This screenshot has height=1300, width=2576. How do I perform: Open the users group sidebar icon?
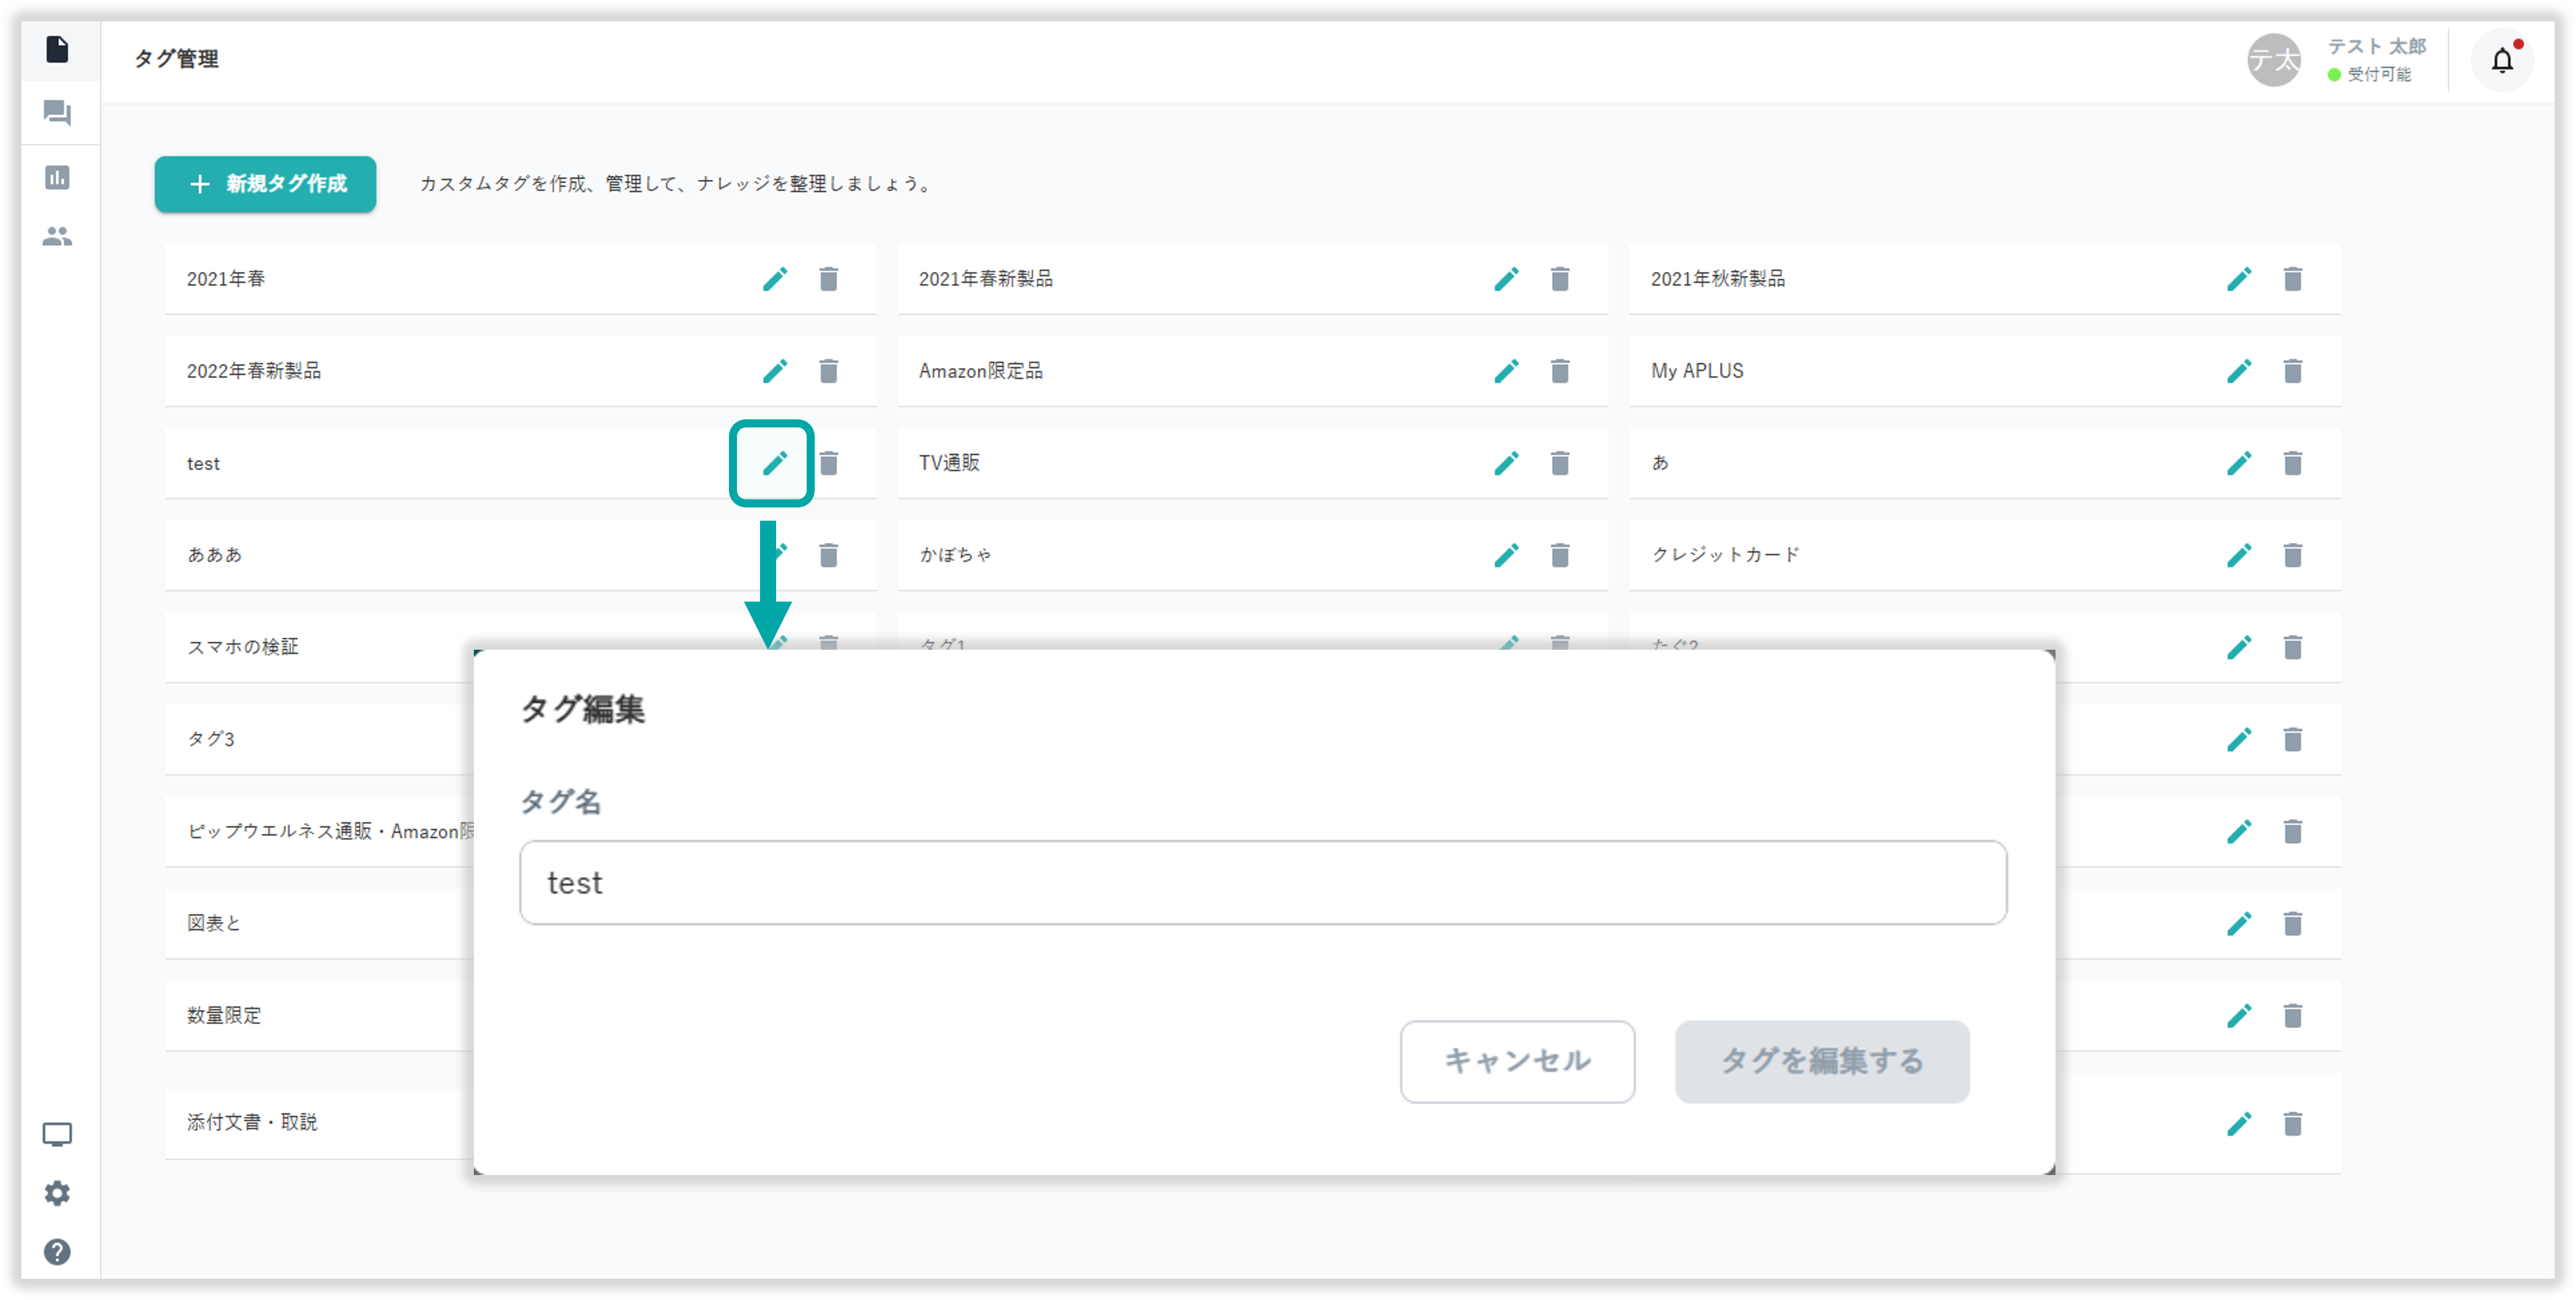[x=57, y=237]
